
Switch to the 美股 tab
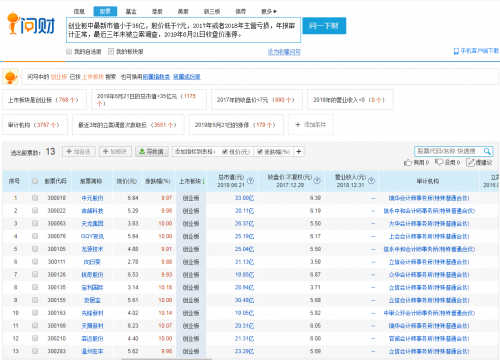click(x=183, y=11)
